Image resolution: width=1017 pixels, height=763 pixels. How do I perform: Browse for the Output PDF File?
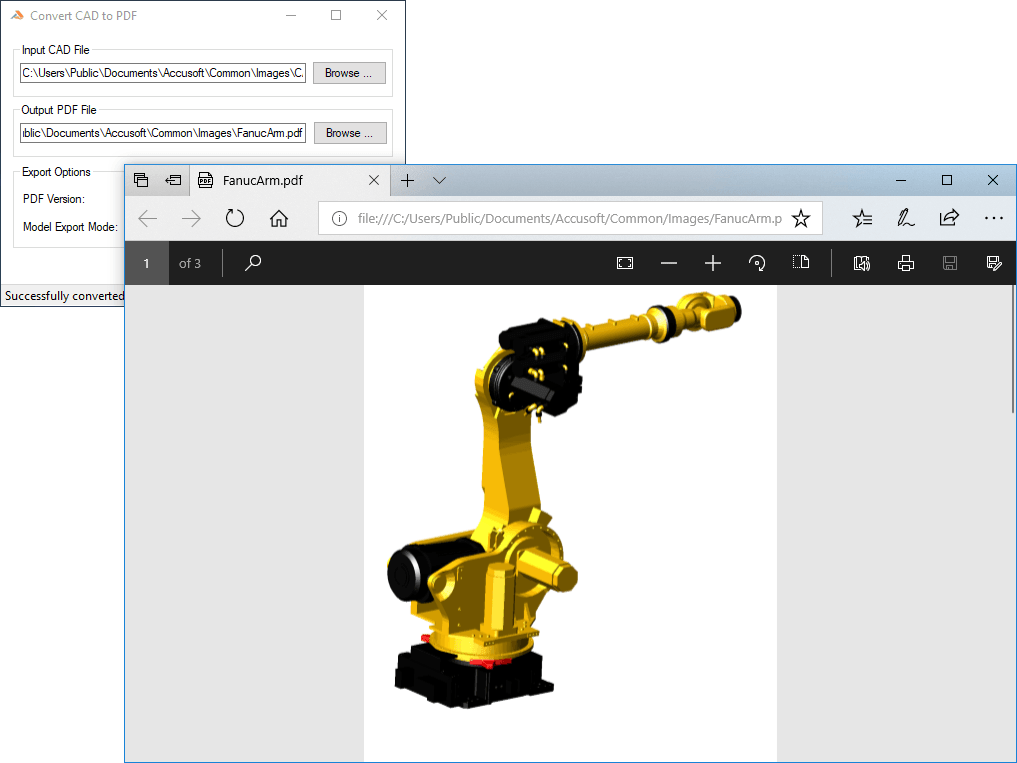tap(350, 133)
